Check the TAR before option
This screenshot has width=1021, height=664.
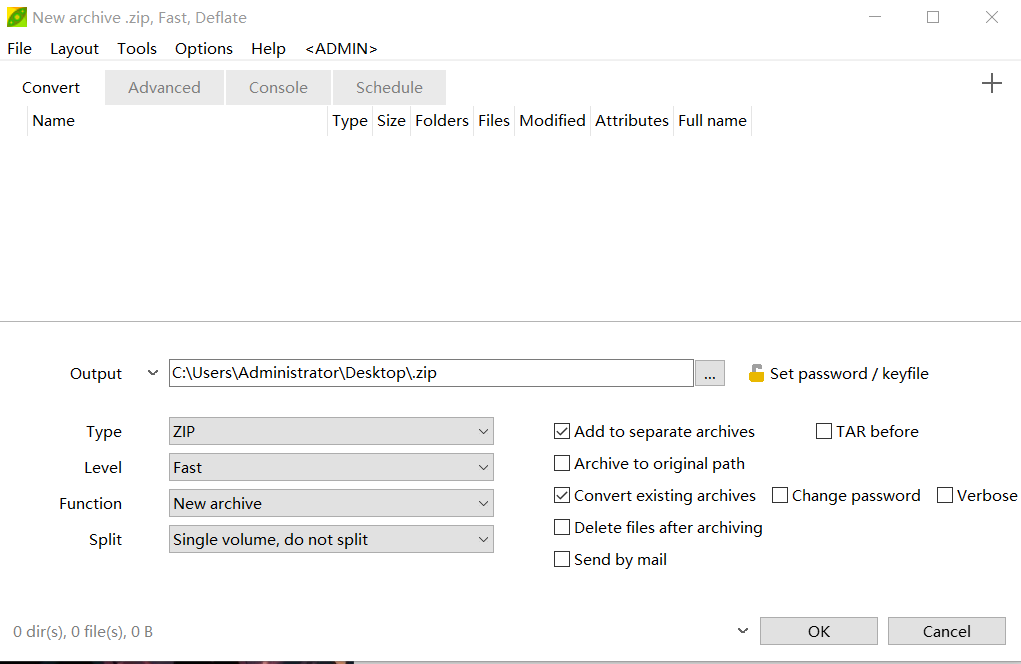pos(824,432)
